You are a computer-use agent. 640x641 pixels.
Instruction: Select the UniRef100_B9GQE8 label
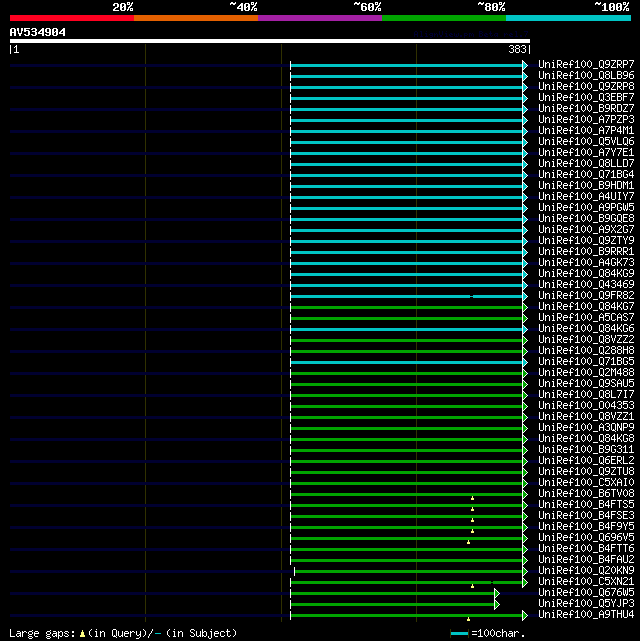click(x=586, y=218)
